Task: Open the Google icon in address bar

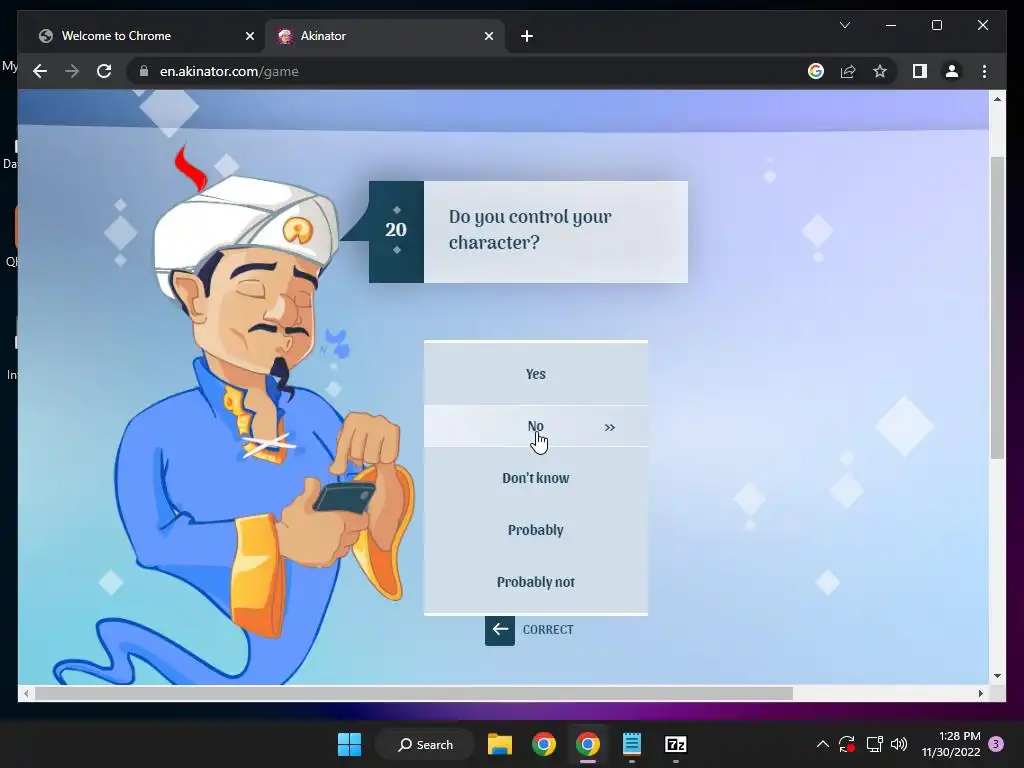Action: click(x=816, y=71)
